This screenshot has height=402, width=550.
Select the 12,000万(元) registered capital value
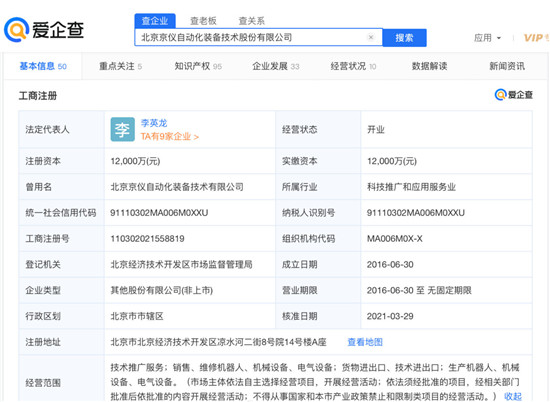coord(135,161)
